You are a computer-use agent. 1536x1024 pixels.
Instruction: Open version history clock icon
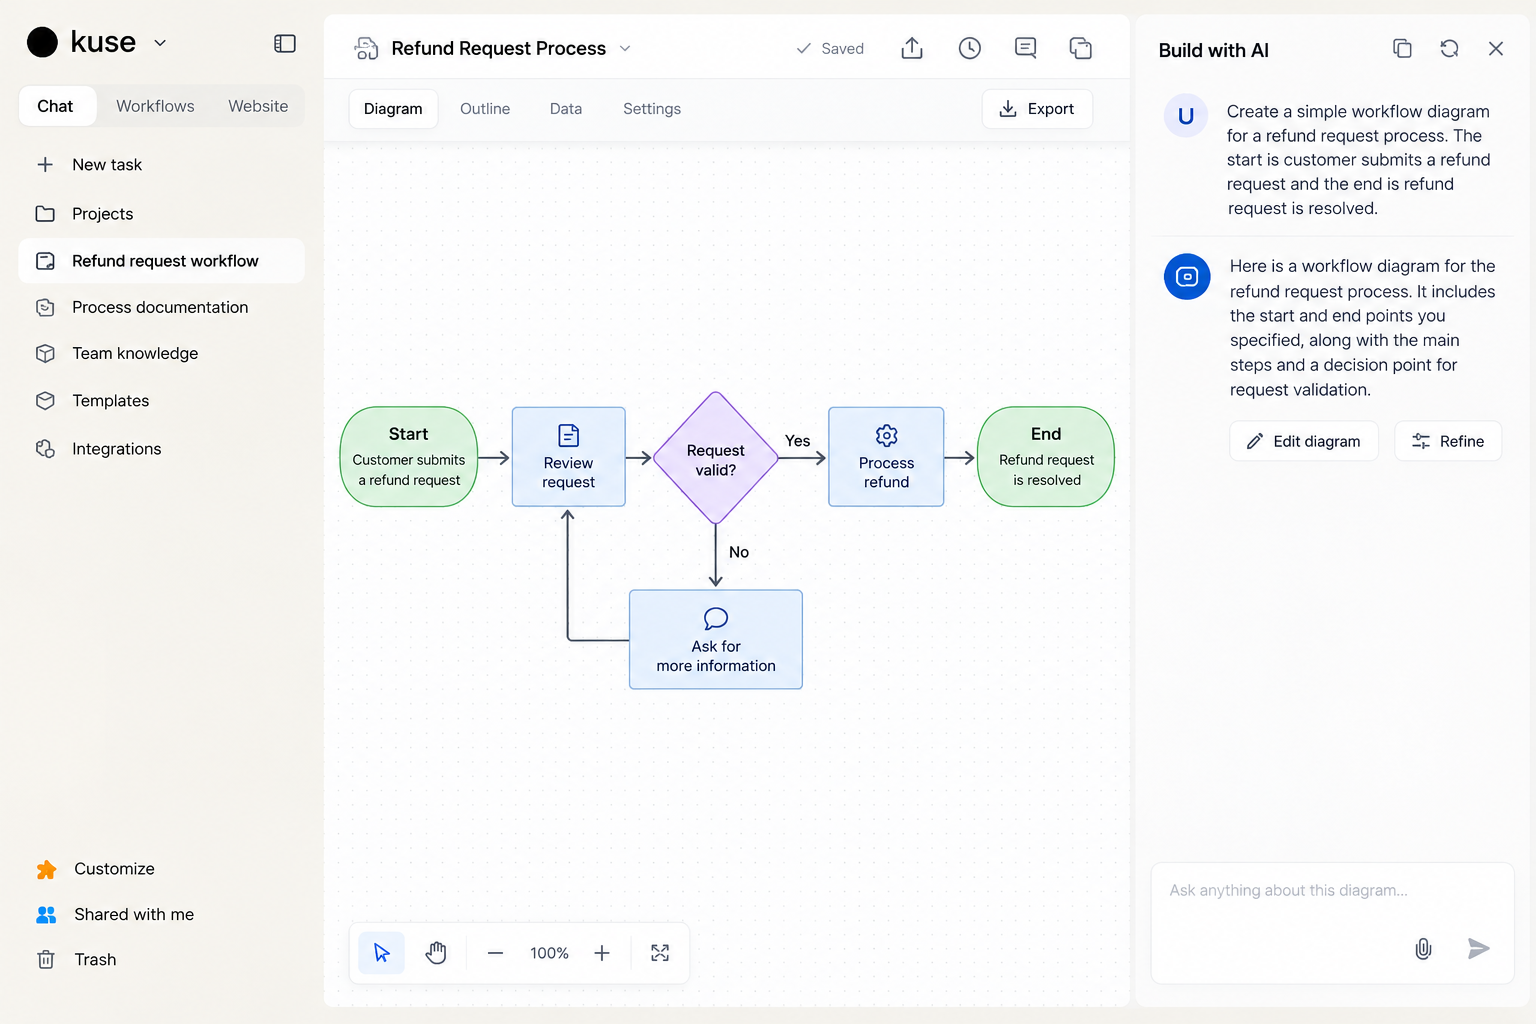tap(970, 48)
